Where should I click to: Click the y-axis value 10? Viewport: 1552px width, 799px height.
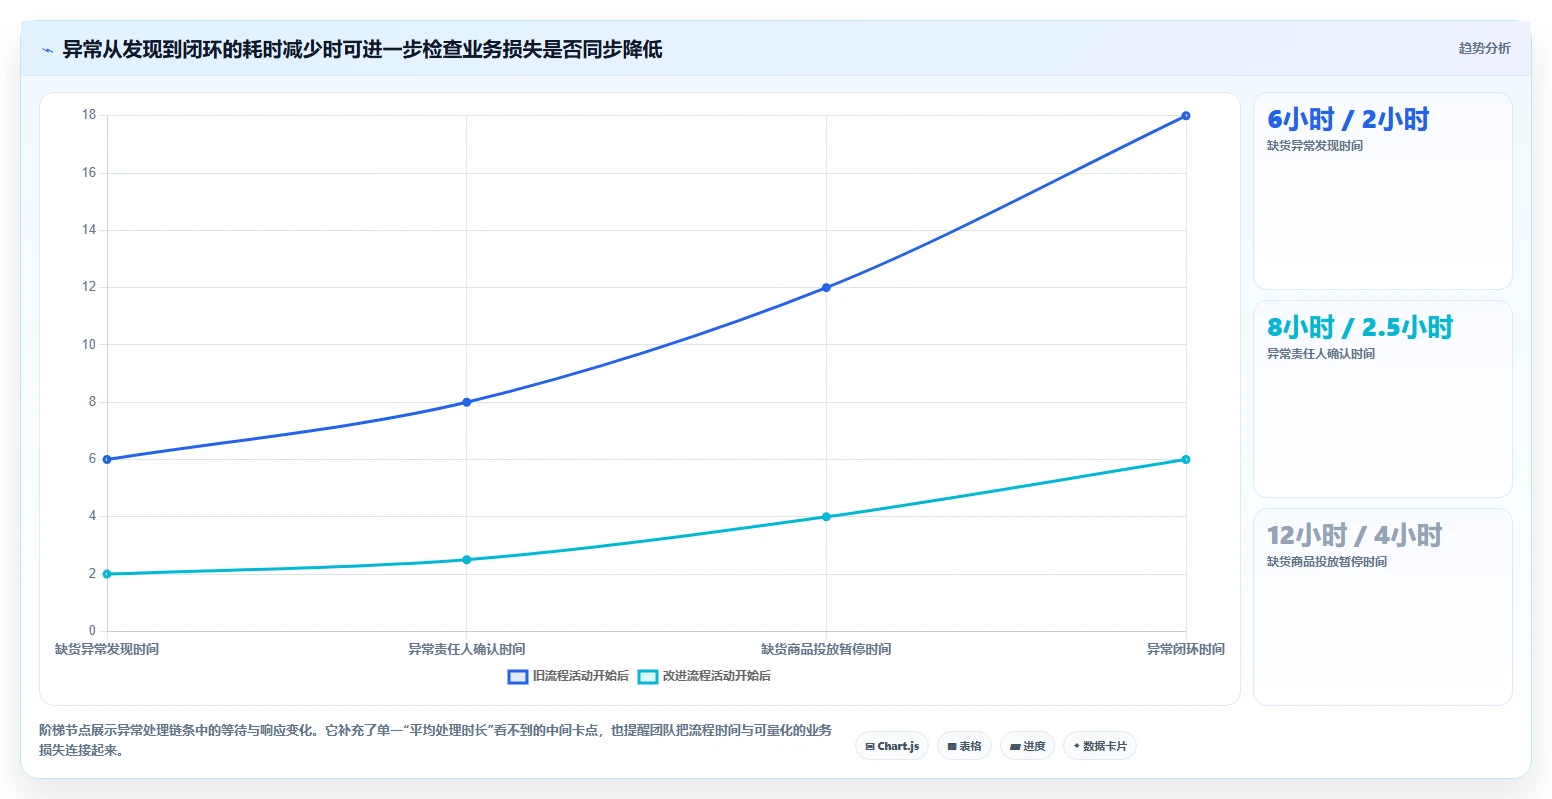(x=89, y=345)
